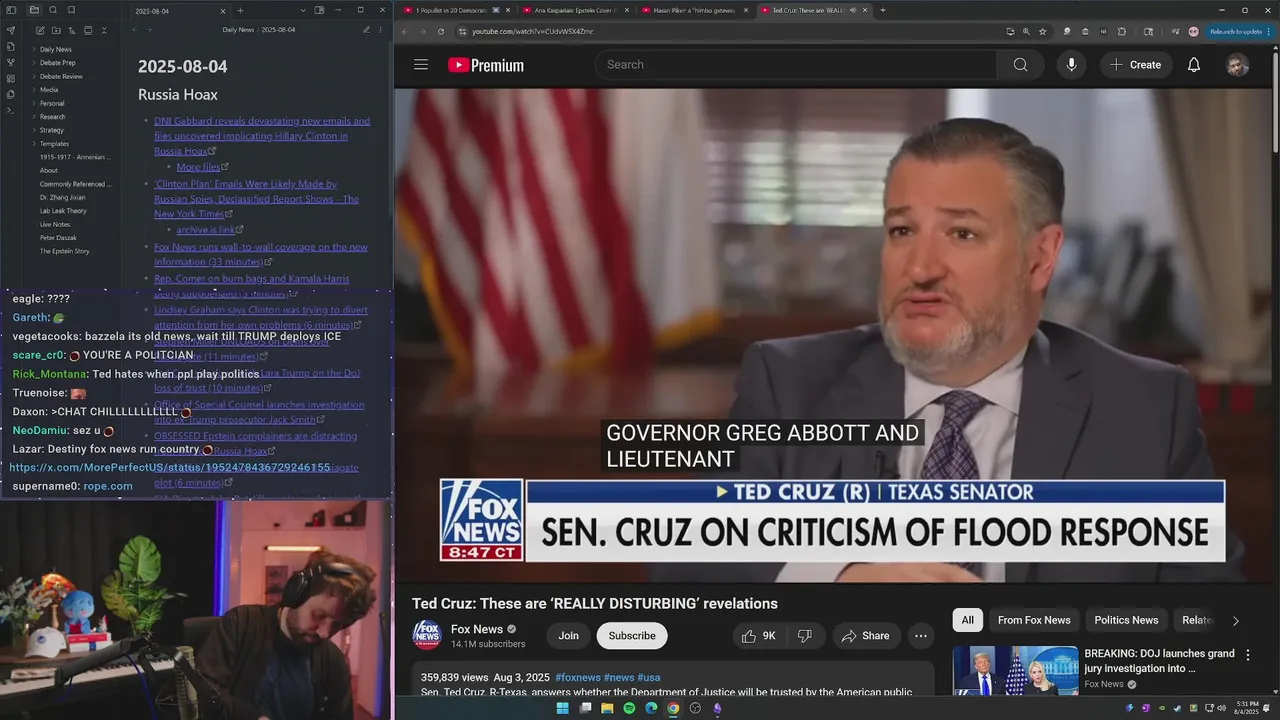1280x720 pixels.
Task: Open 'archive.is link' in note
Action: point(206,230)
